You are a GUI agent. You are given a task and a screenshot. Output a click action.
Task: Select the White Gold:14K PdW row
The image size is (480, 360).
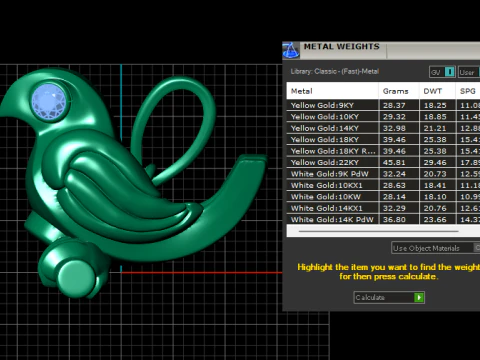[383, 219]
